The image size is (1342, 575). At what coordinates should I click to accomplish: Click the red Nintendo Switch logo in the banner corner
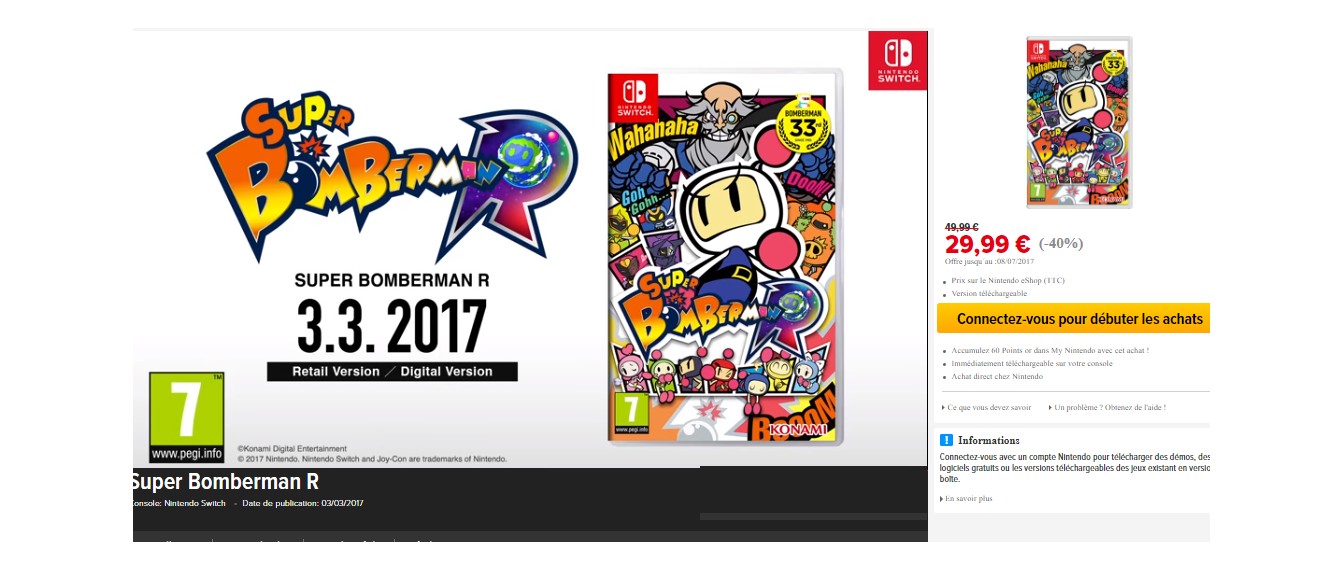(897, 61)
